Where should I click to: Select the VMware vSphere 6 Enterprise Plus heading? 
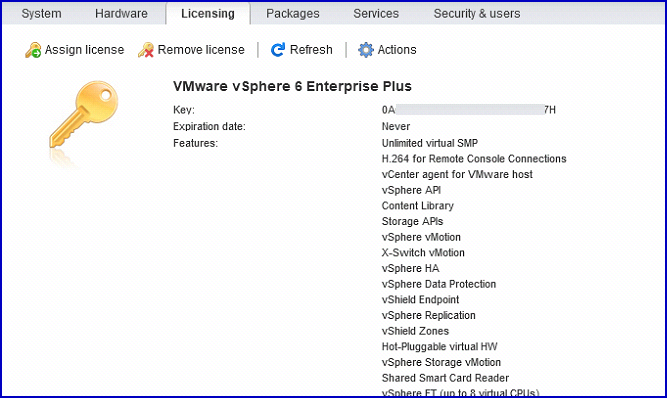(292, 86)
